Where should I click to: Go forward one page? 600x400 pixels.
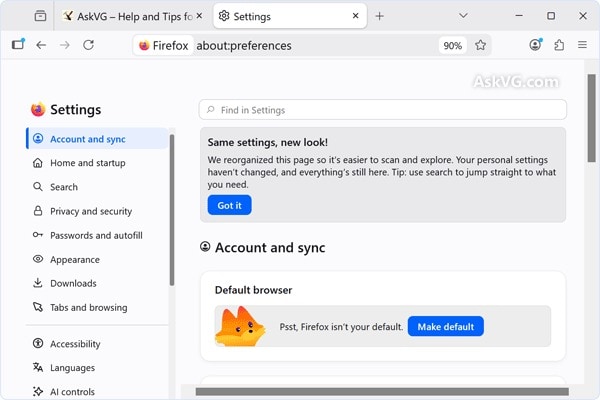pos(65,45)
